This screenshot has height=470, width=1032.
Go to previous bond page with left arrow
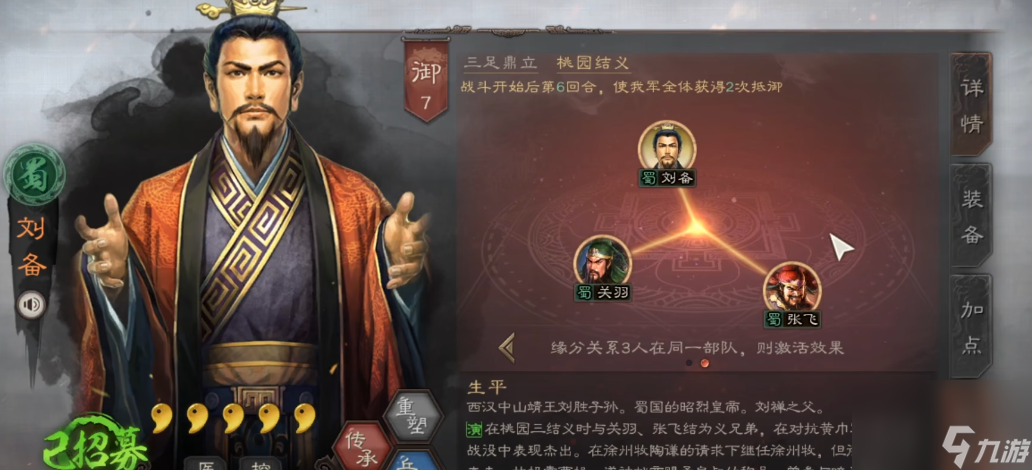tap(507, 348)
